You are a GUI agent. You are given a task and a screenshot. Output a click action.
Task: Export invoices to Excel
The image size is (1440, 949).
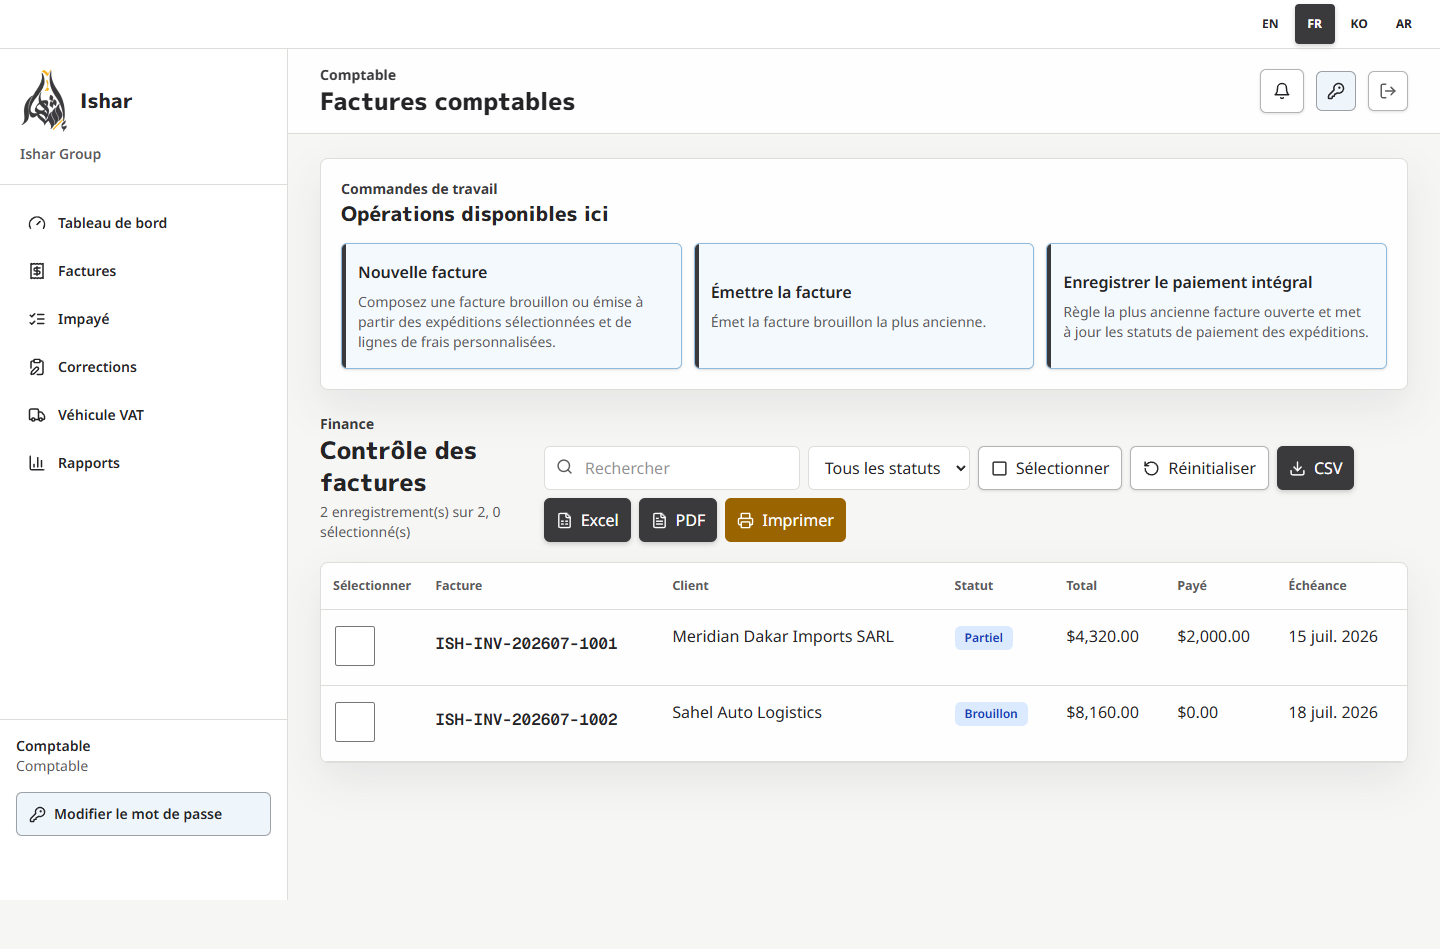click(587, 520)
